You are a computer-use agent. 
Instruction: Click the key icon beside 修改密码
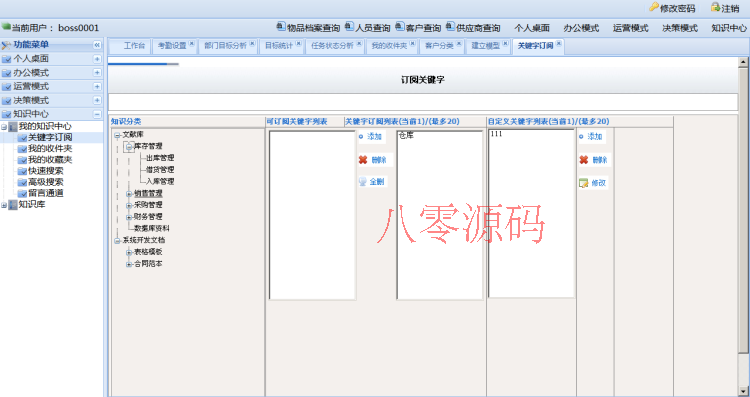pyautogui.click(x=653, y=7)
